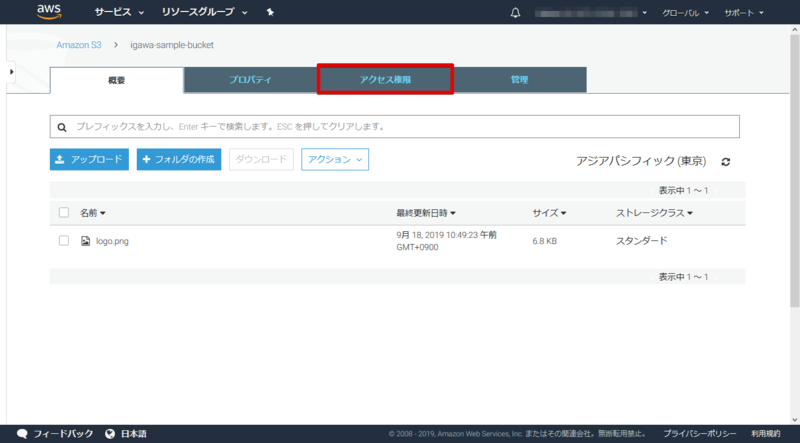Screen dimensions: 800x443
Task: Click the upper 表示中 1～1 pagination text
Action: point(683,190)
